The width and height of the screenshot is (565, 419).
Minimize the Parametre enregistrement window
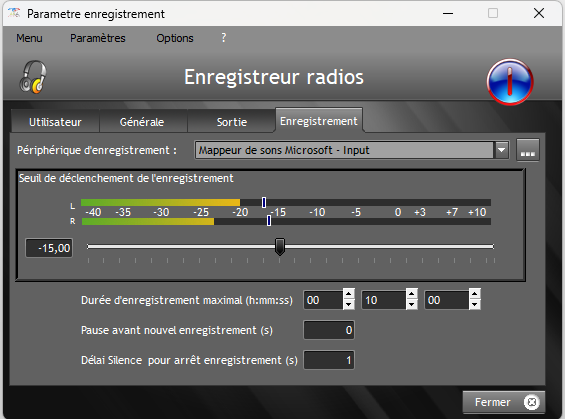pyautogui.click(x=448, y=14)
